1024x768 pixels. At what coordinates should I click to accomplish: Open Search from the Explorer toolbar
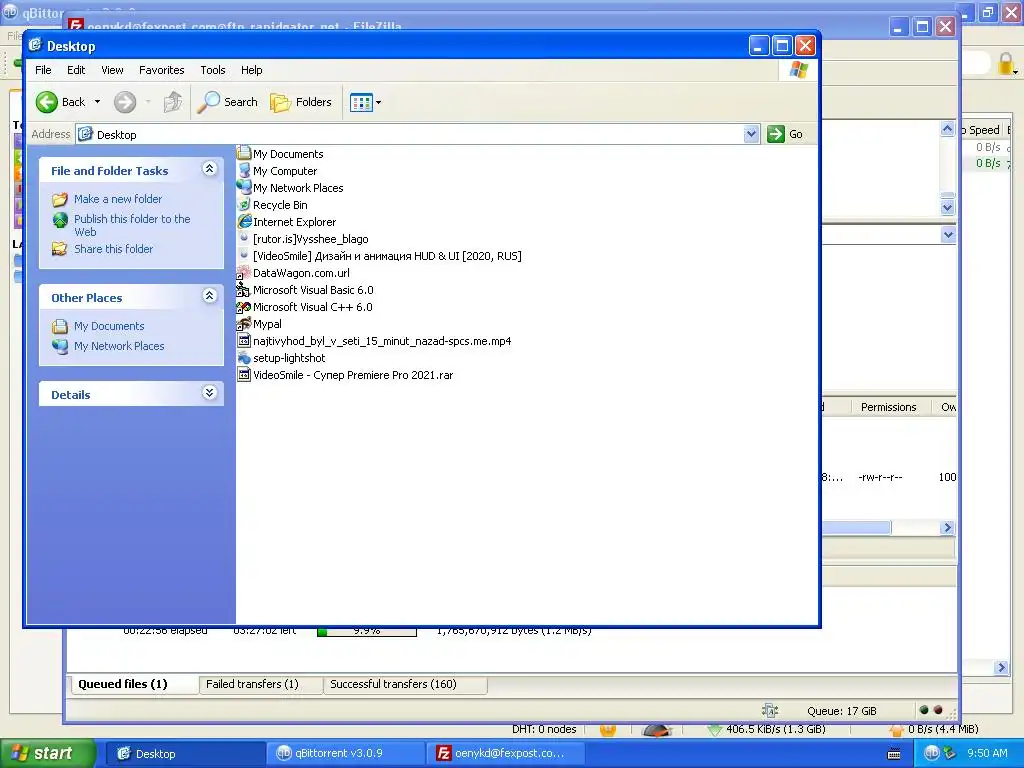tap(228, 102)
